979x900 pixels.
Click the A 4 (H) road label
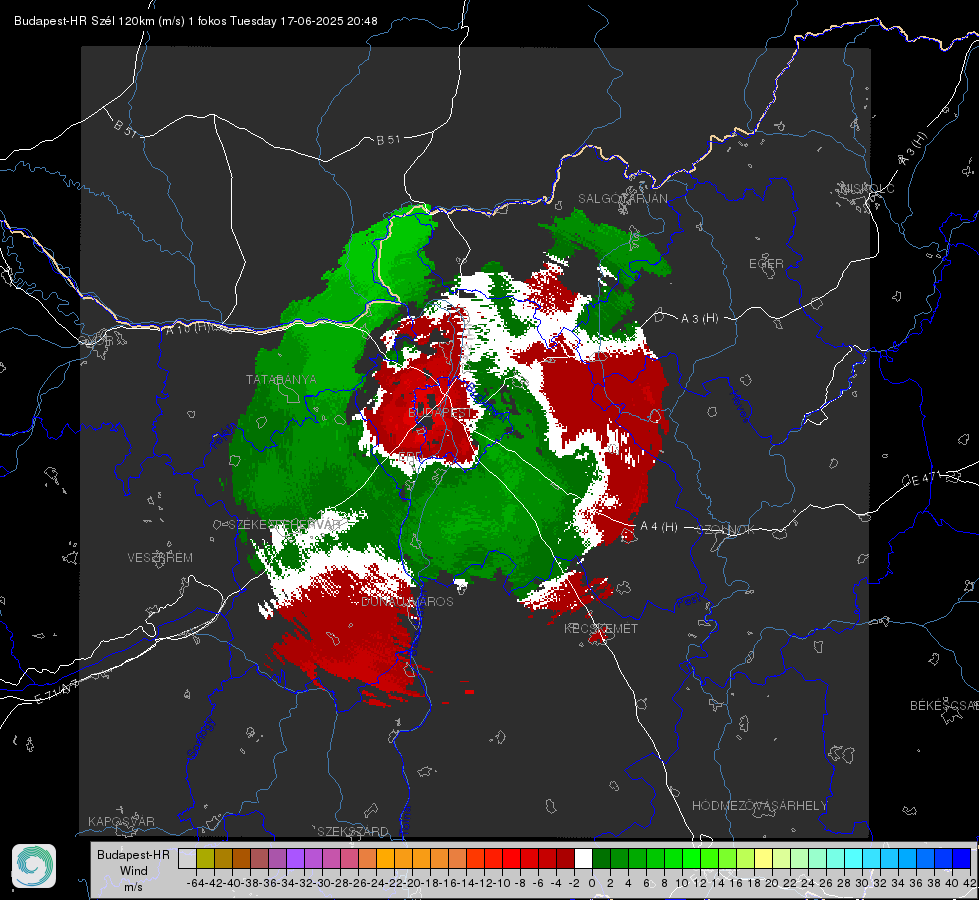click(x=659, y=527)
